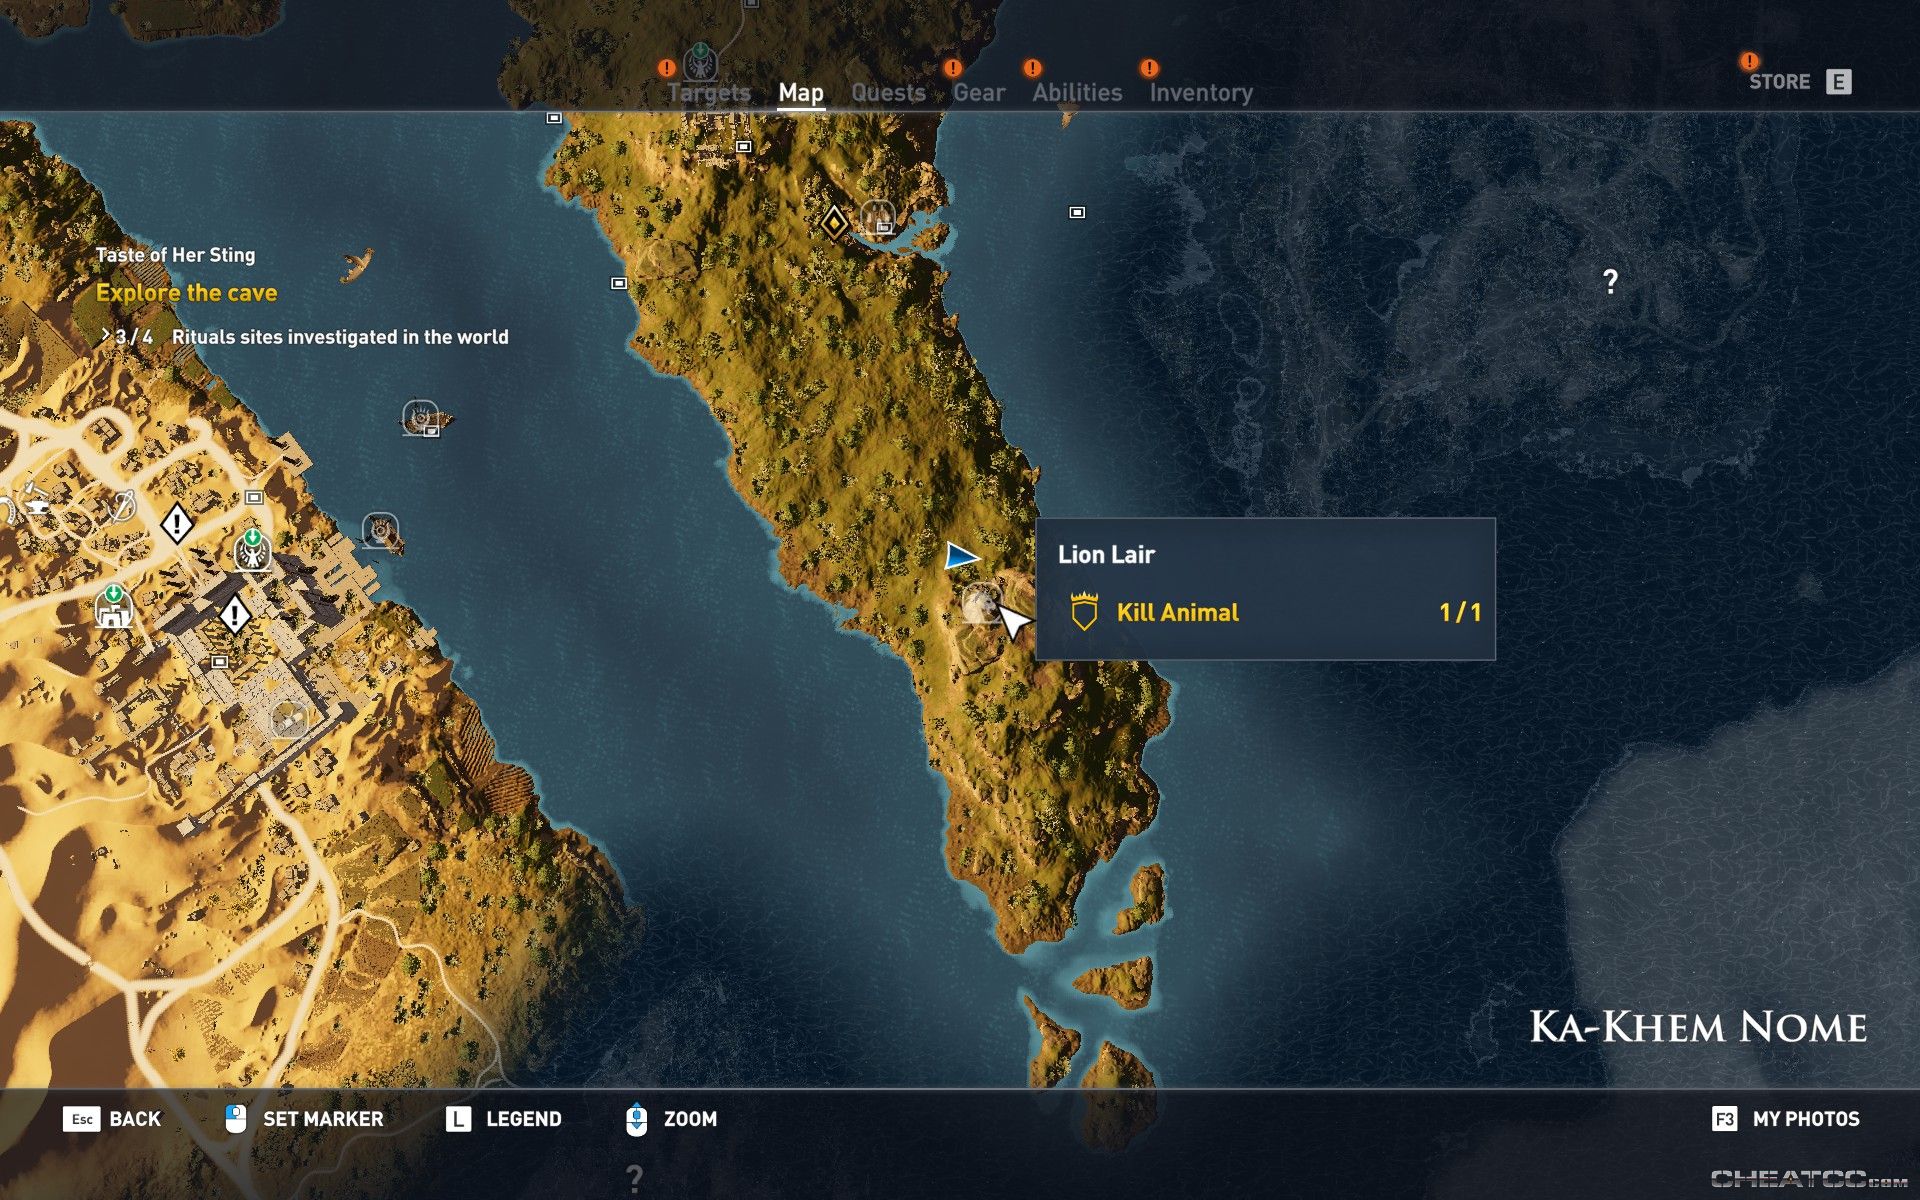Open the Inventory tab
The image size is (1920, 1200).
click(1201, 92)
